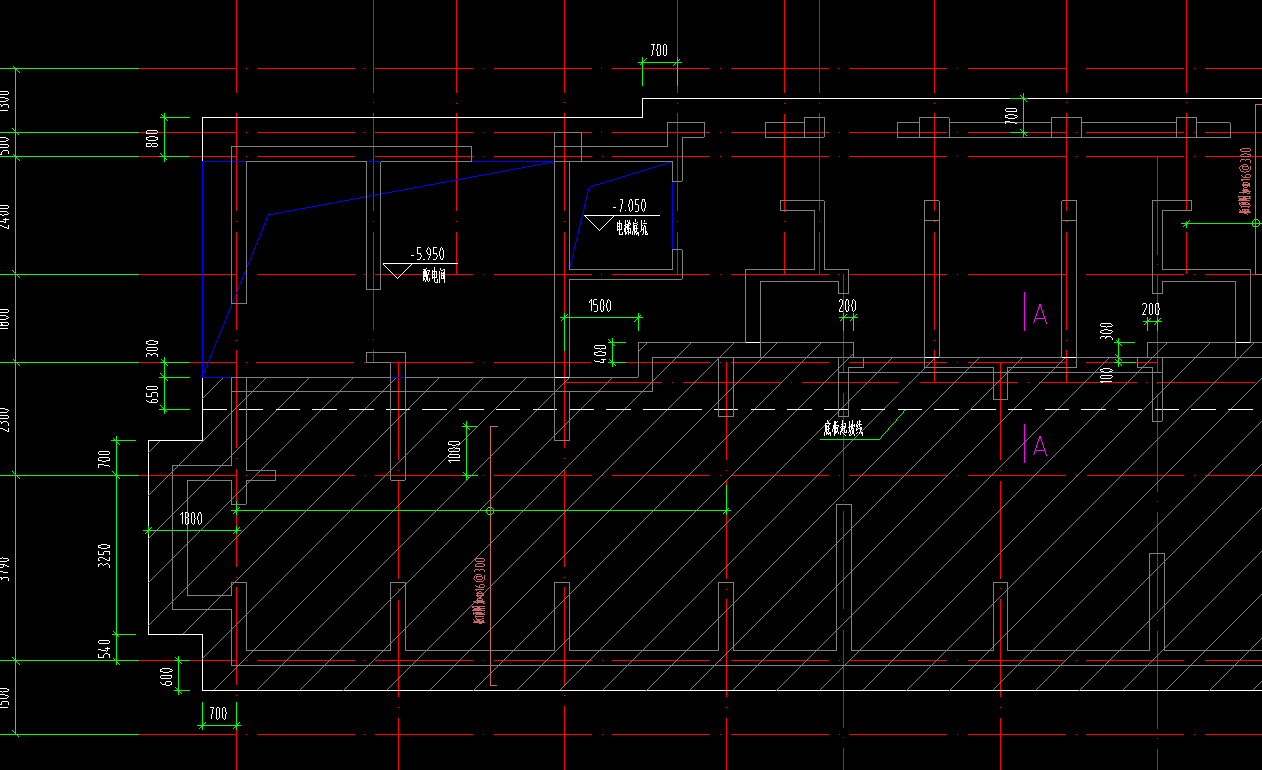The height and width of the screenshot is (770, 1262).
Task: Select the red @300 rebar note near 1080
Action: tap(480, 591)
